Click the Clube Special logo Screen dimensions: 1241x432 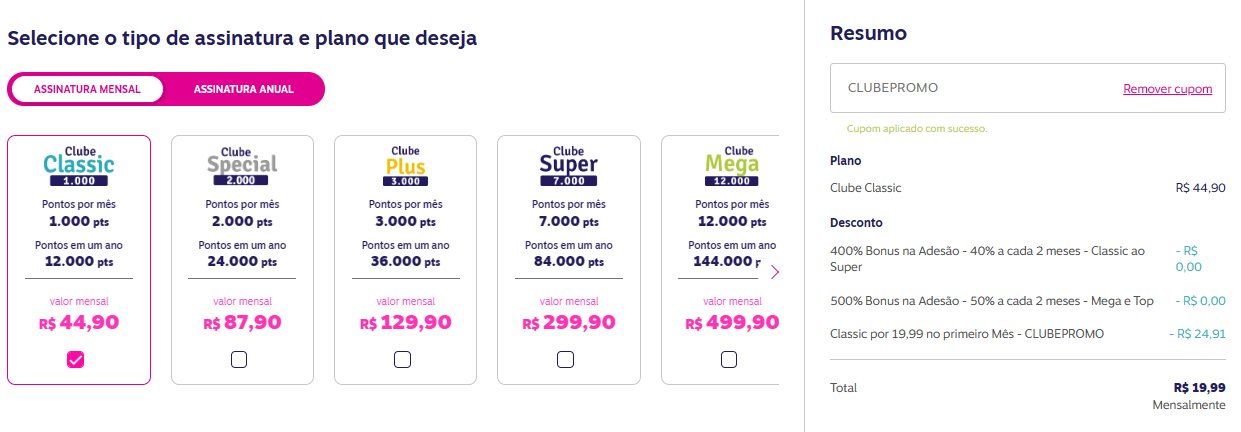(x=242, y=166)
